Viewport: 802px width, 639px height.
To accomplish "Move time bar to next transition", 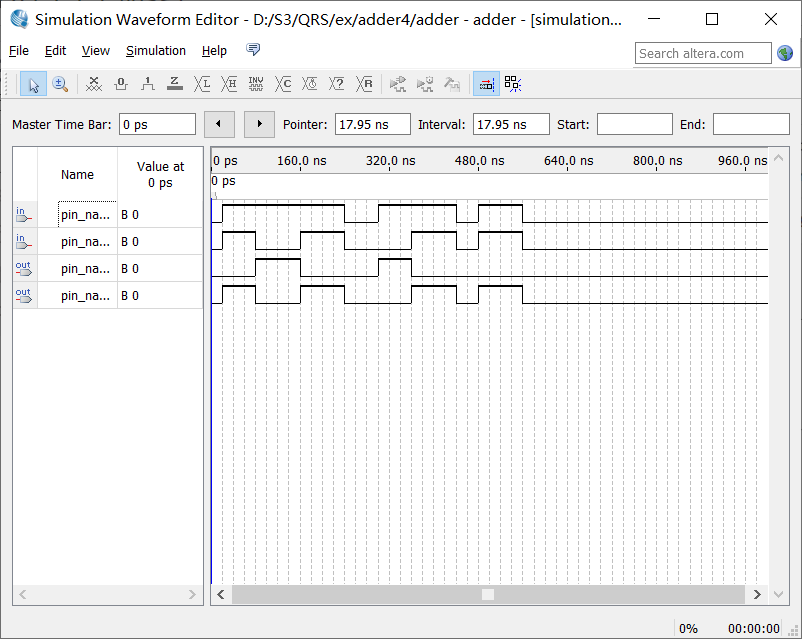I will 259,124.
